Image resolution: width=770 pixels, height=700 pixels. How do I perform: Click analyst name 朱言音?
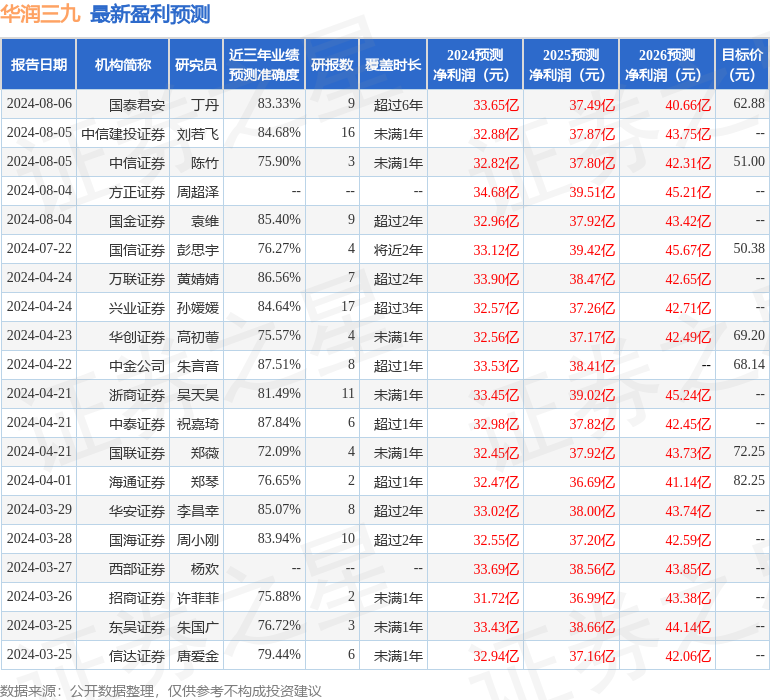198,365
